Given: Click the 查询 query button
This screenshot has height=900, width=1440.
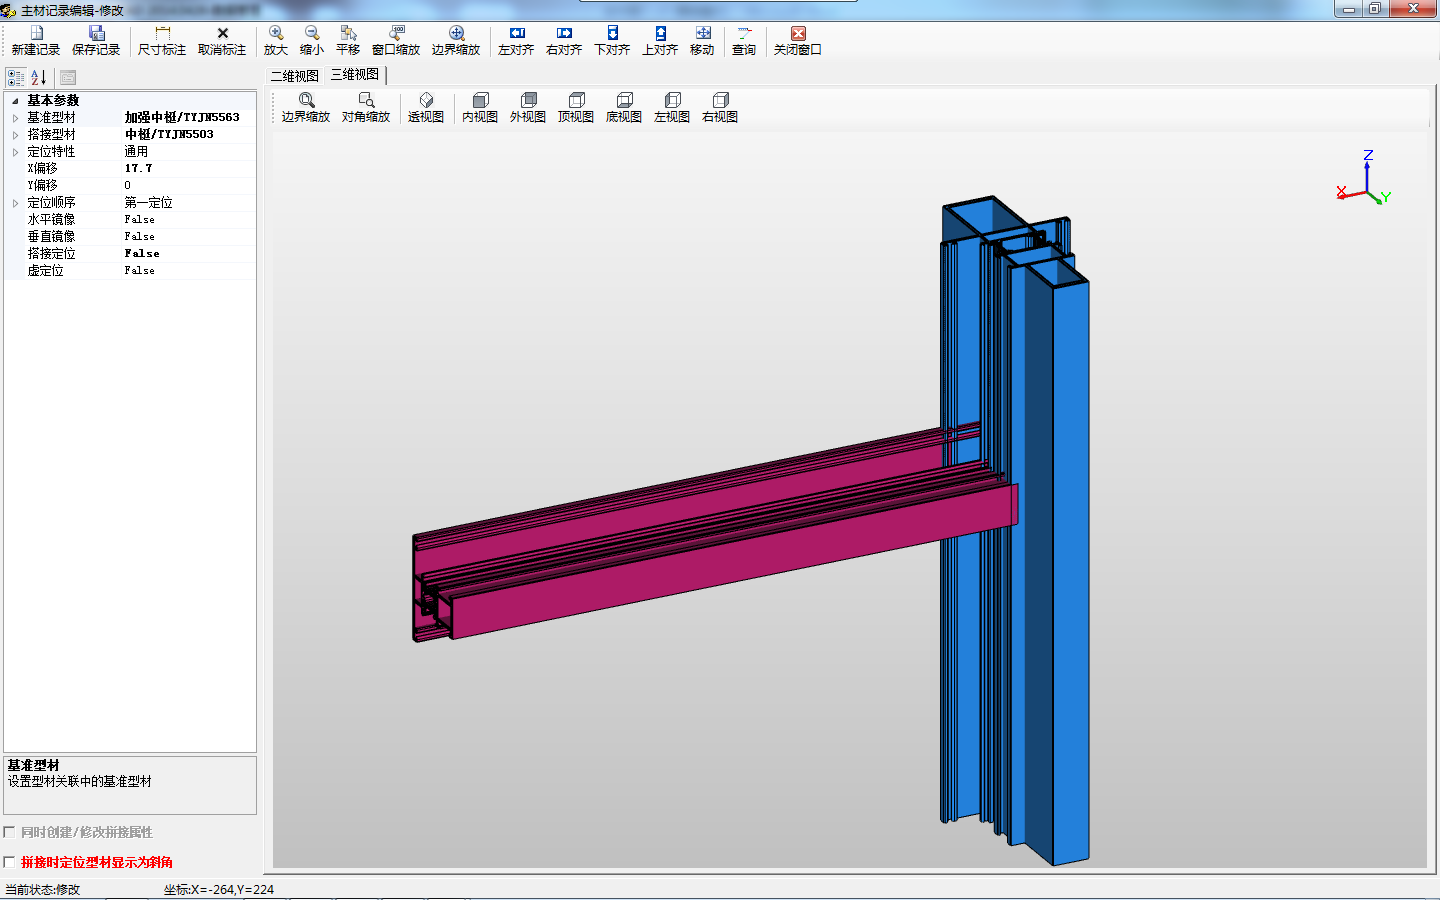Looking at the screenshot, I should [744, 41].
